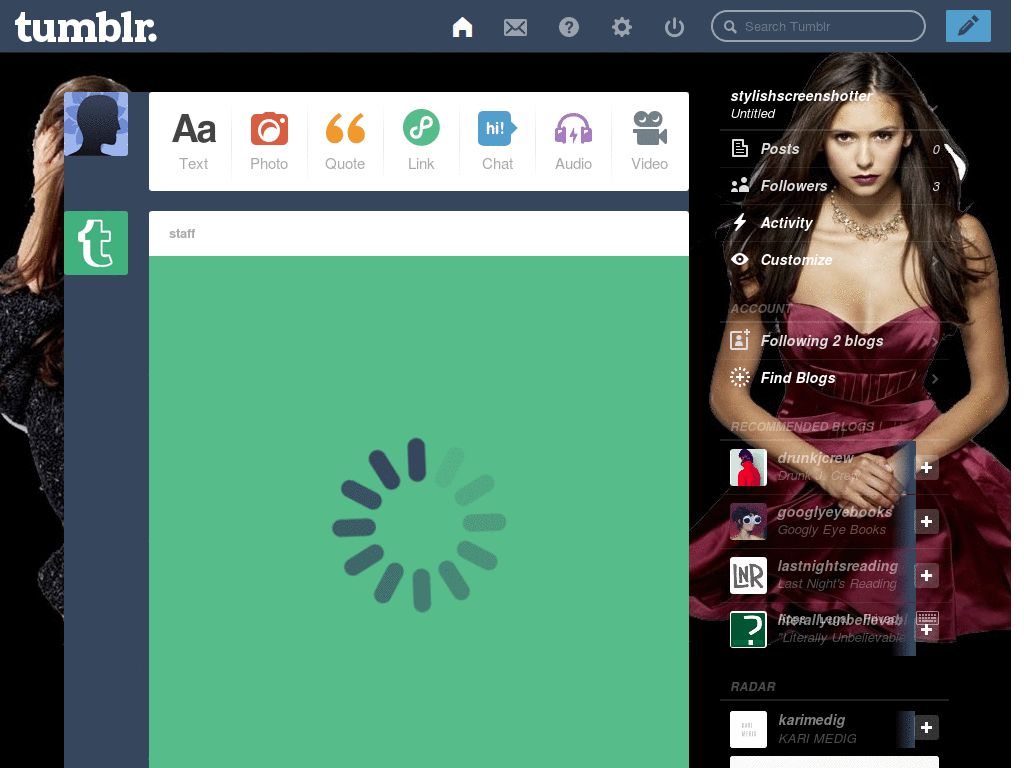This screenshot has height=768, width=1024.
Task: Click the blue pencil compose button
Action: 968,26
